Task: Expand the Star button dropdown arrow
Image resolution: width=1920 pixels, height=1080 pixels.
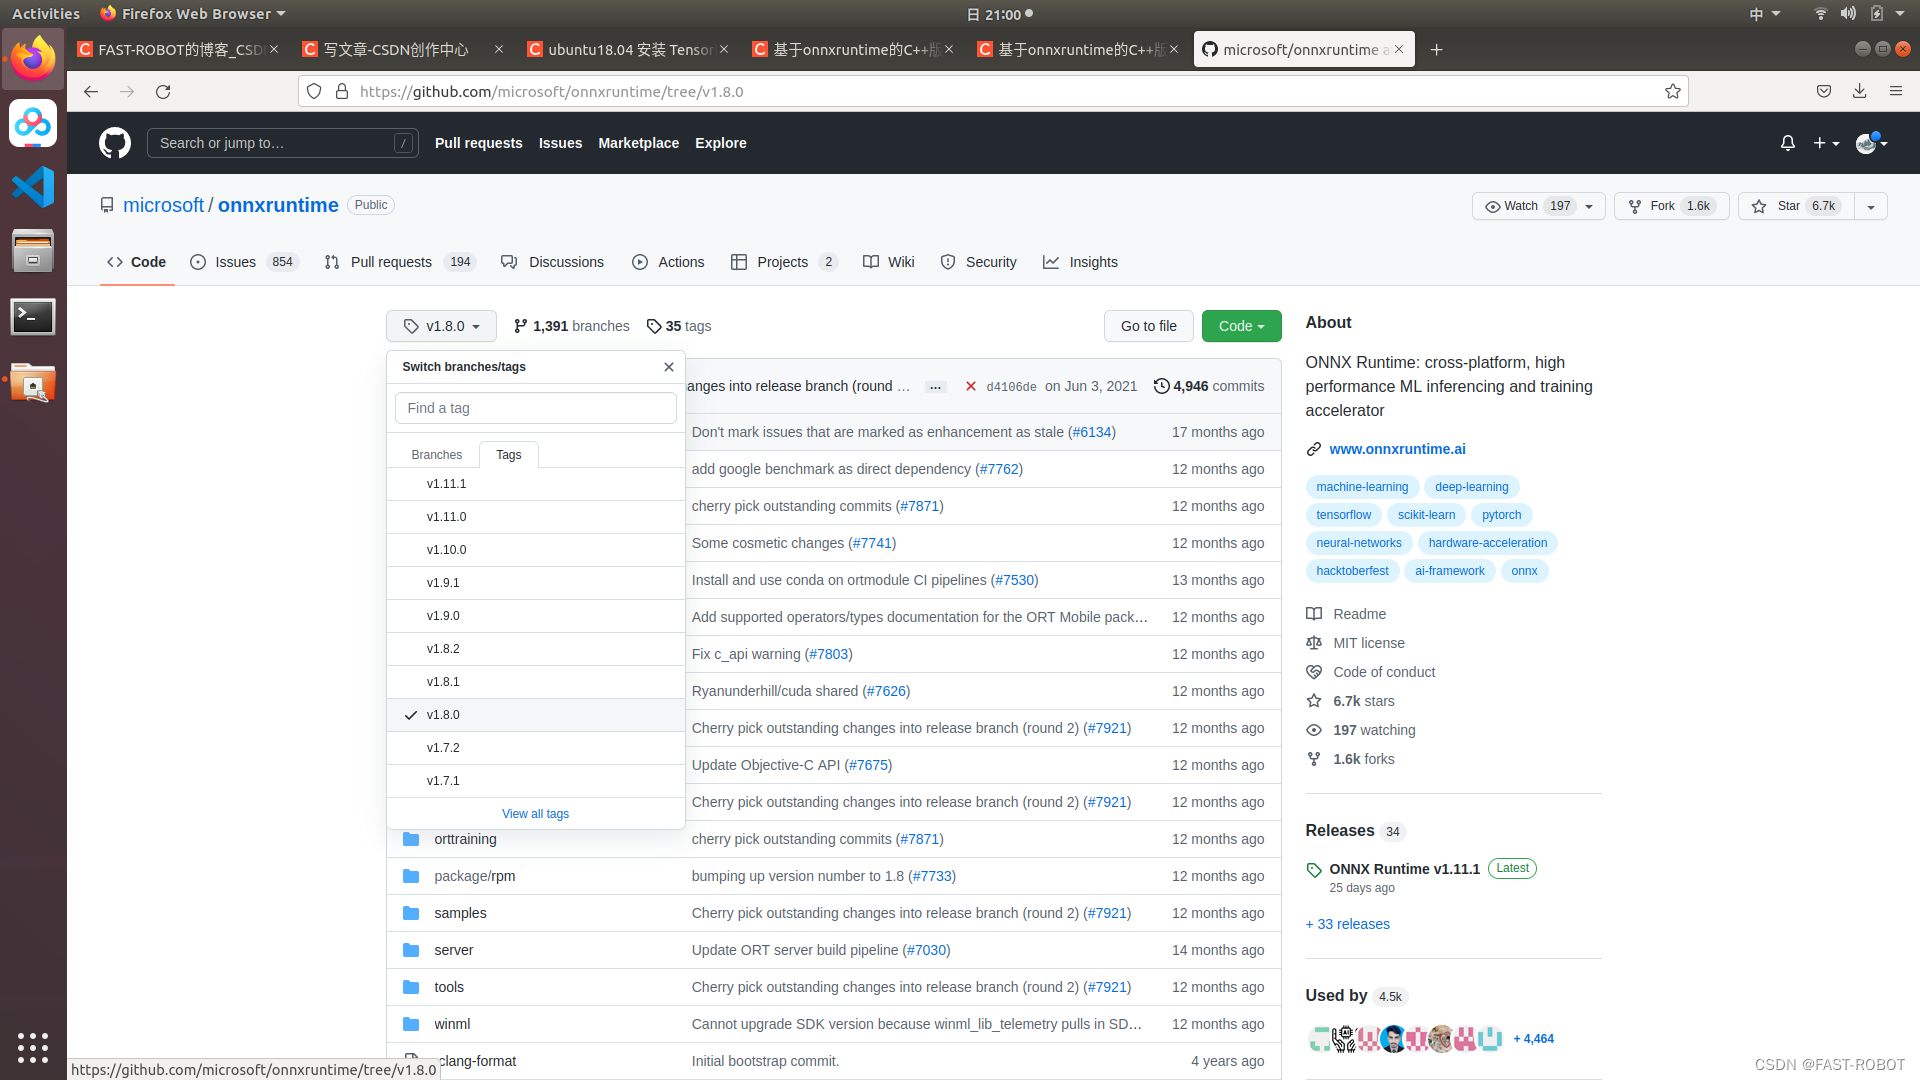Action: 1870,206
